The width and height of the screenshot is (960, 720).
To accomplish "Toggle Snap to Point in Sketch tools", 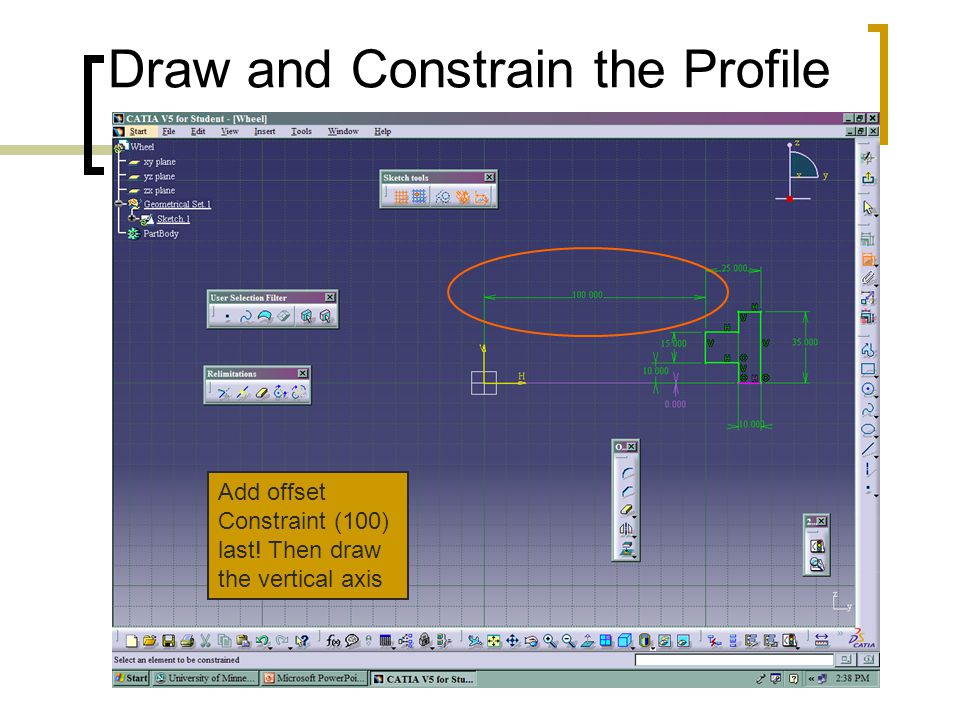I will pyautogui.click(x=419, y=197).
